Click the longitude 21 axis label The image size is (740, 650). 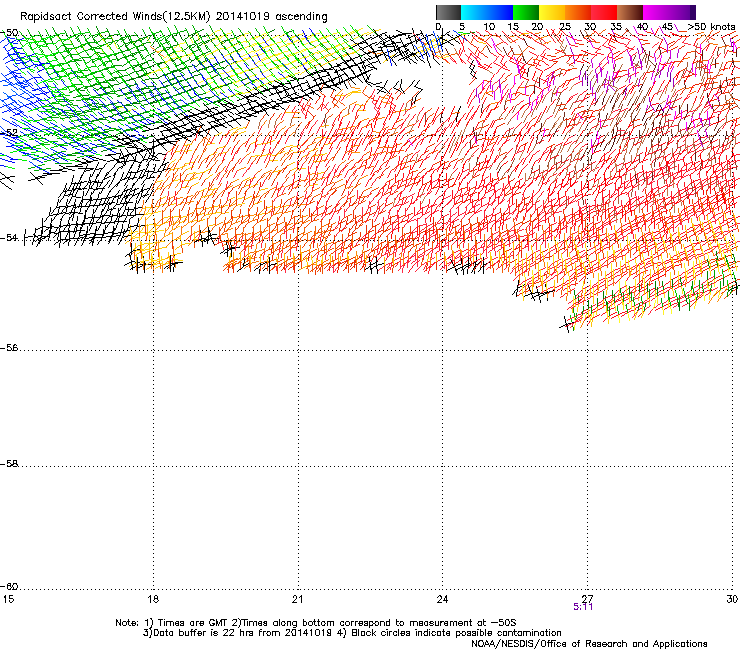click(298, 599)
